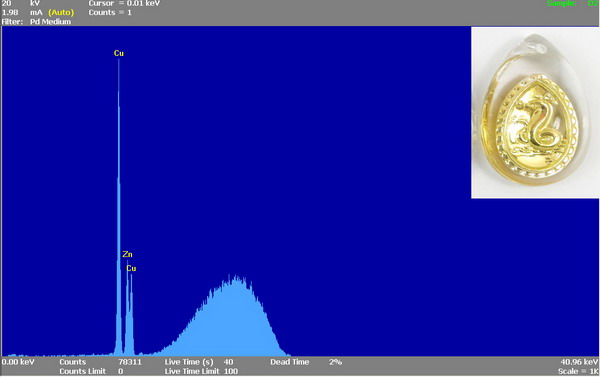Select the Zn peak label
The height and width of the screenshot is (377, 600).
pyautogui.click(x=127, y=254)
